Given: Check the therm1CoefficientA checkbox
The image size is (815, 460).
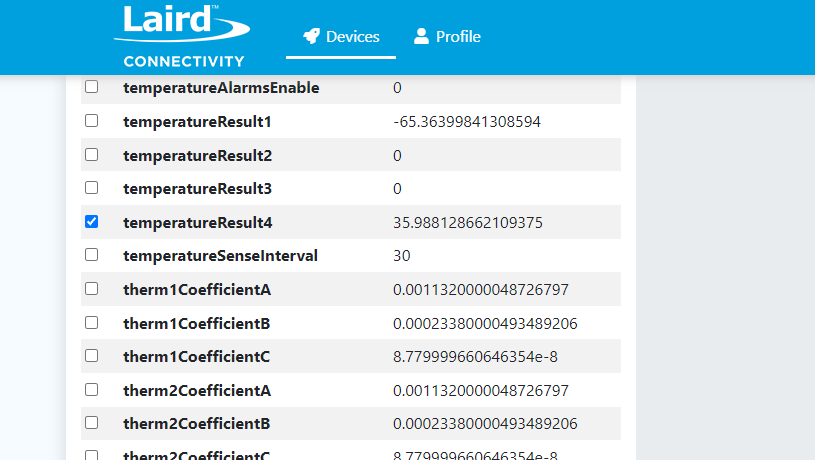Looking at the screenshot, I should [x=92, y=289].
